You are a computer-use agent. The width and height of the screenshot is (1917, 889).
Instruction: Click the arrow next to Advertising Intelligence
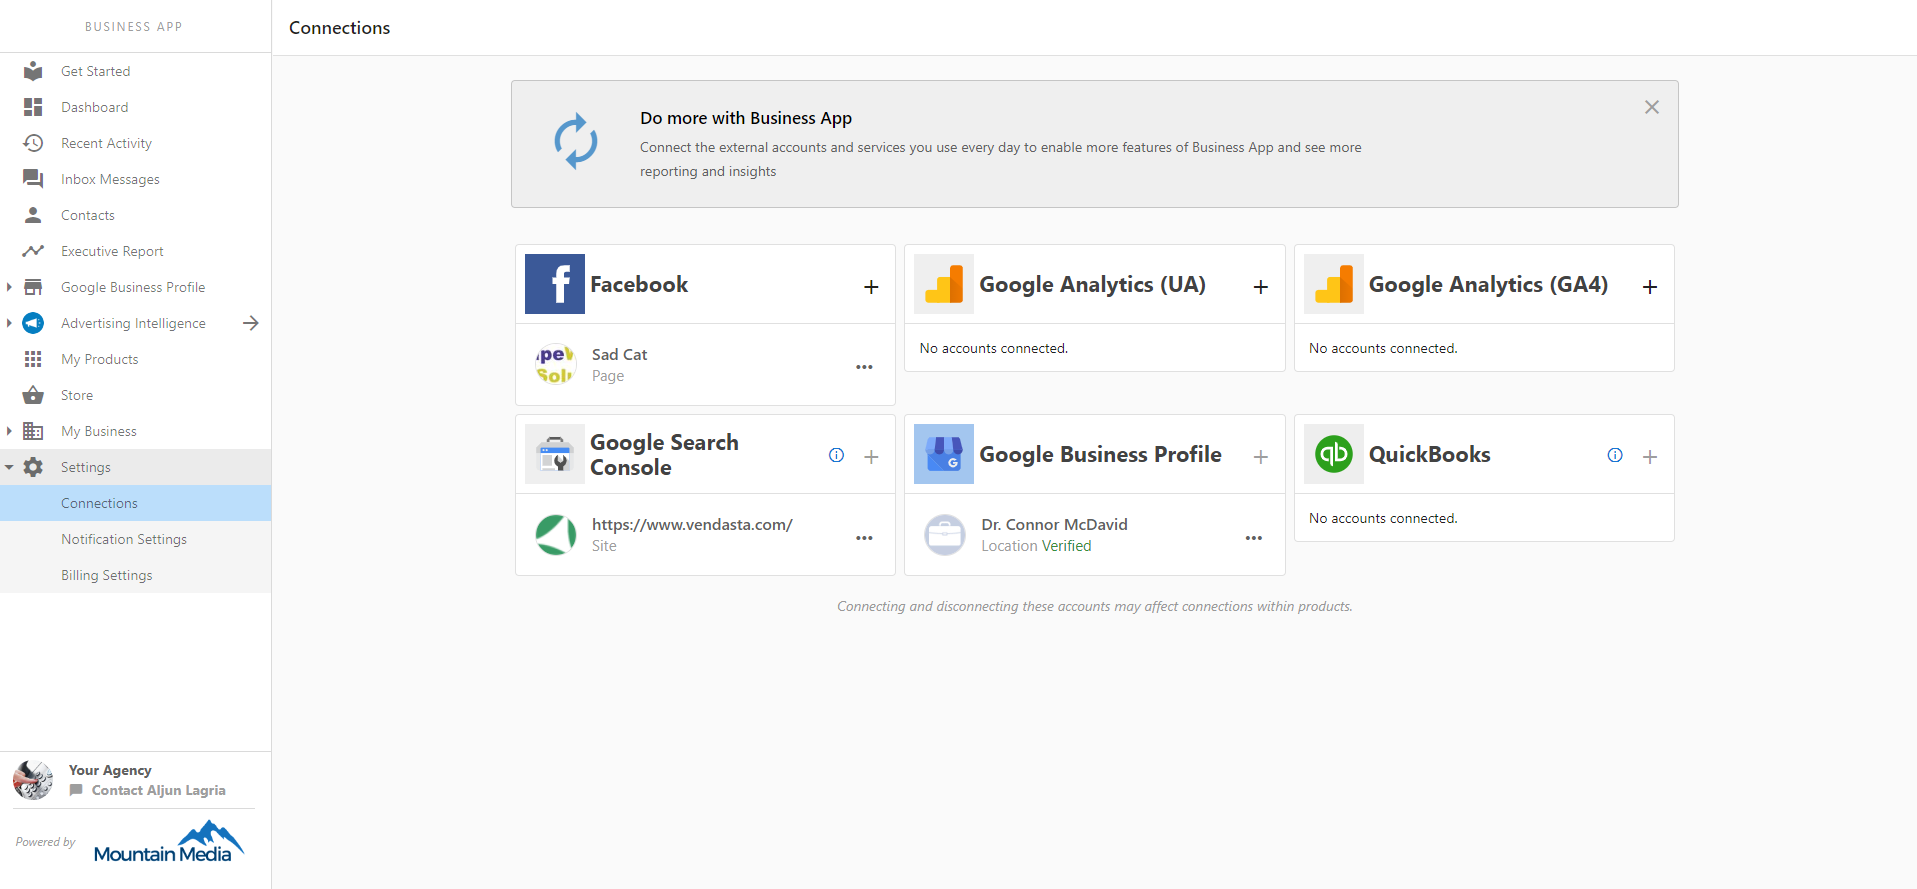click(x=251, y=323)
